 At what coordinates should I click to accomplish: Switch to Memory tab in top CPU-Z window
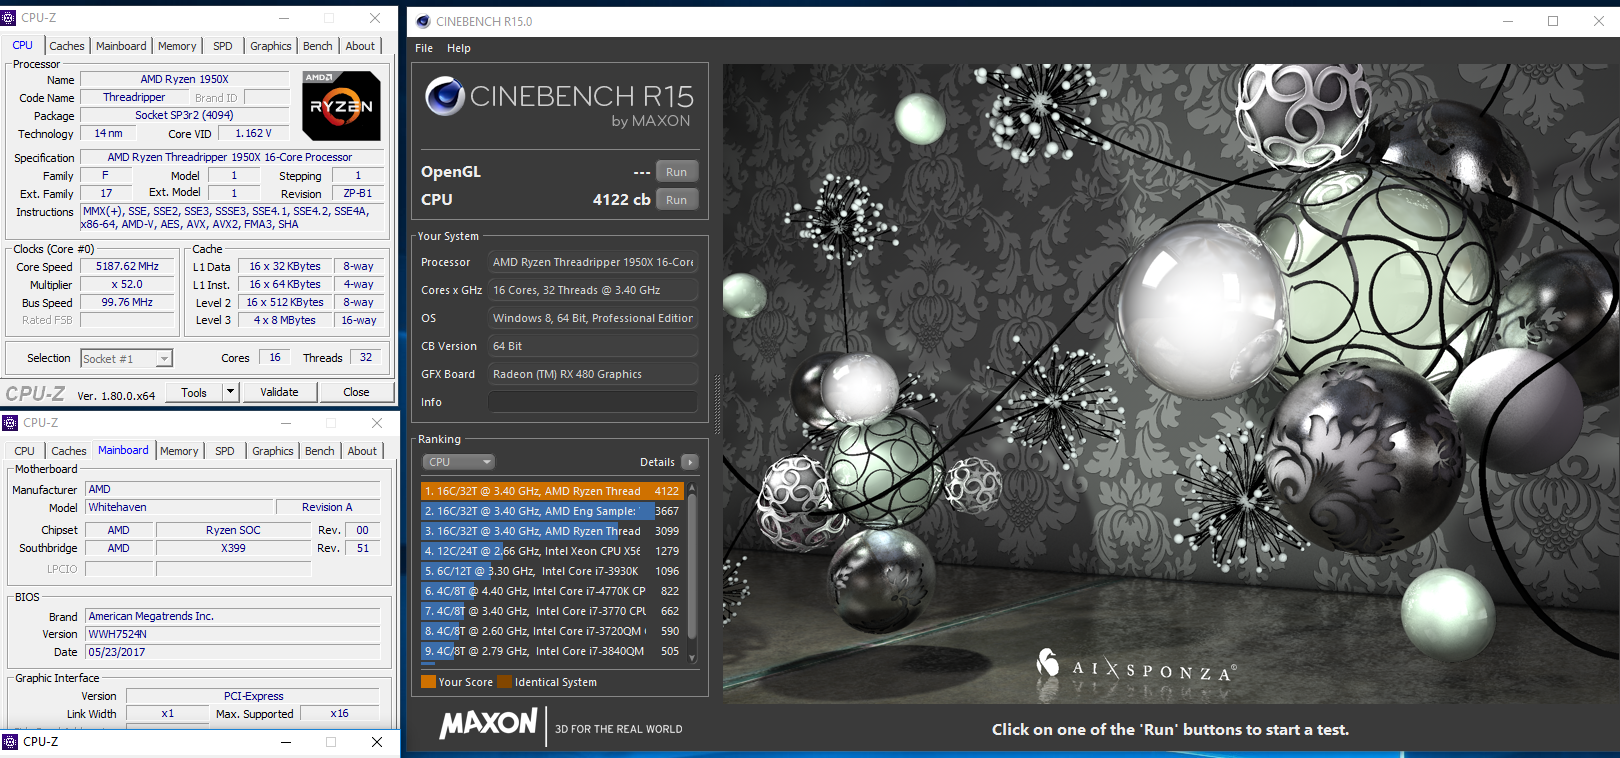(x=177, y=46)
